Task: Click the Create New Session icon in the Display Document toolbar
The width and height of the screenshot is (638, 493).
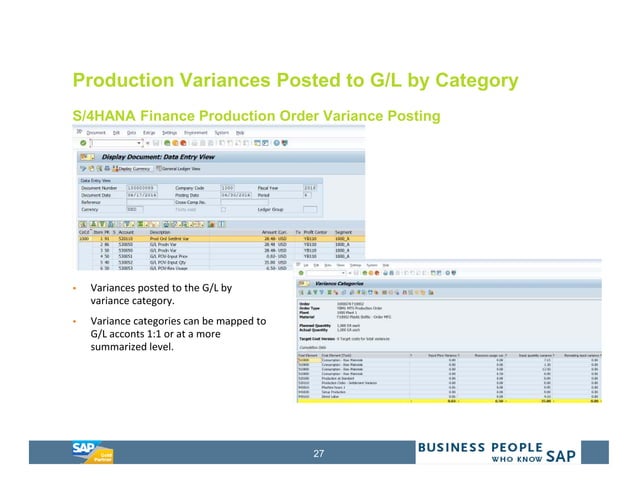Action: 257,143
